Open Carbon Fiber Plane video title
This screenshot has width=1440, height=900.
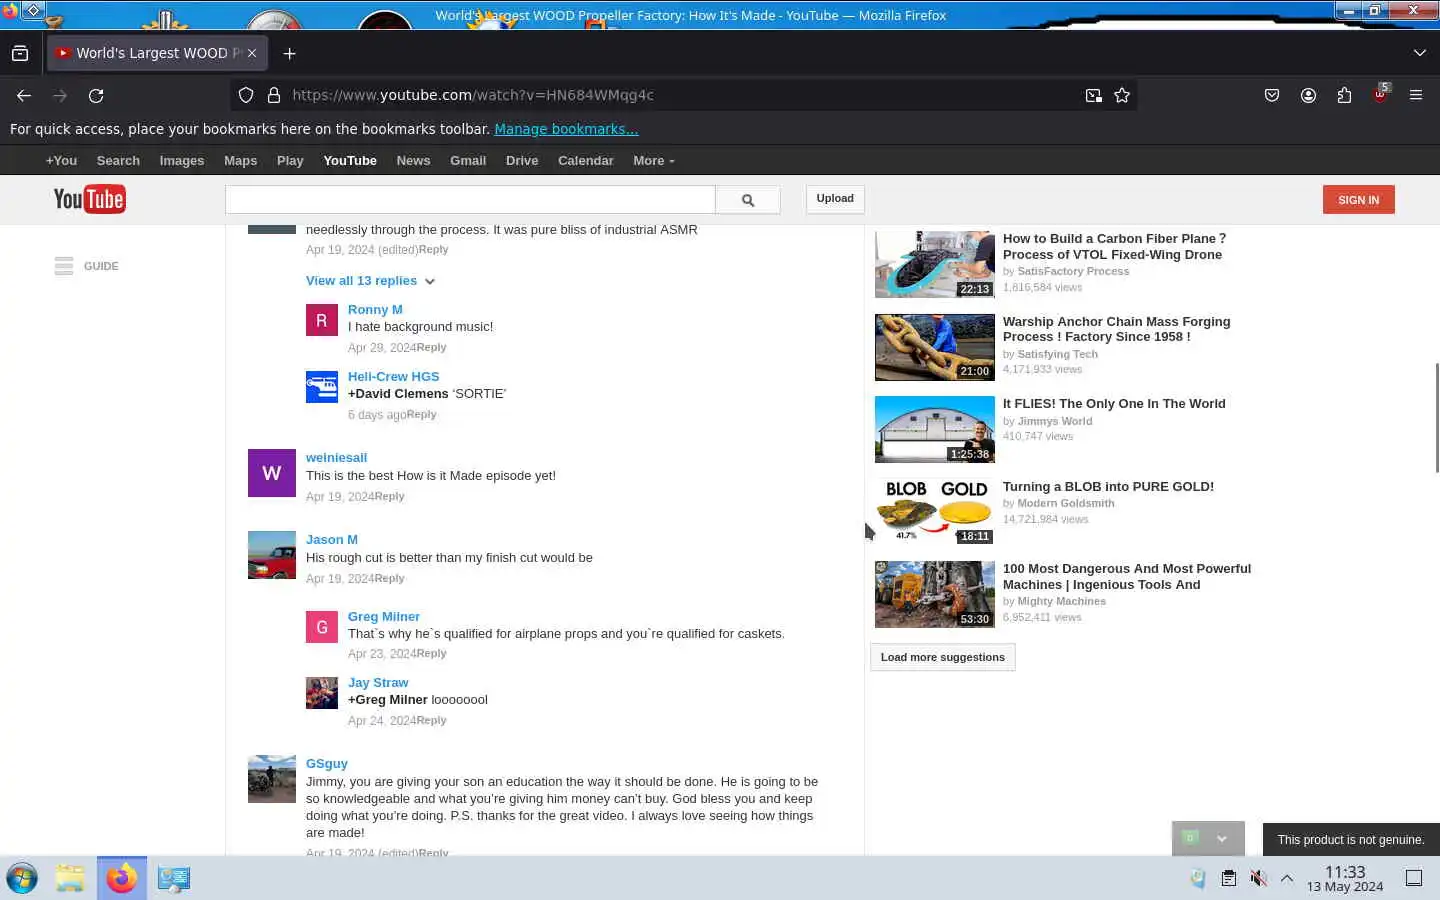click(1114, 246)
